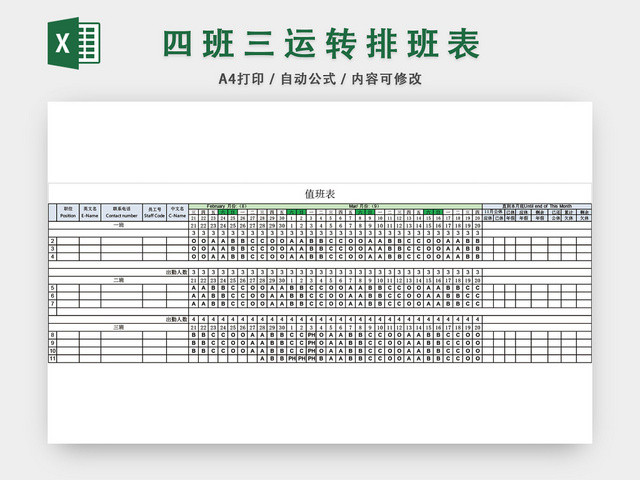Image resolution: width=640 pixels, height=480 pixels.
Task: Select the Contact number header cell
Action: coord(122,212)
